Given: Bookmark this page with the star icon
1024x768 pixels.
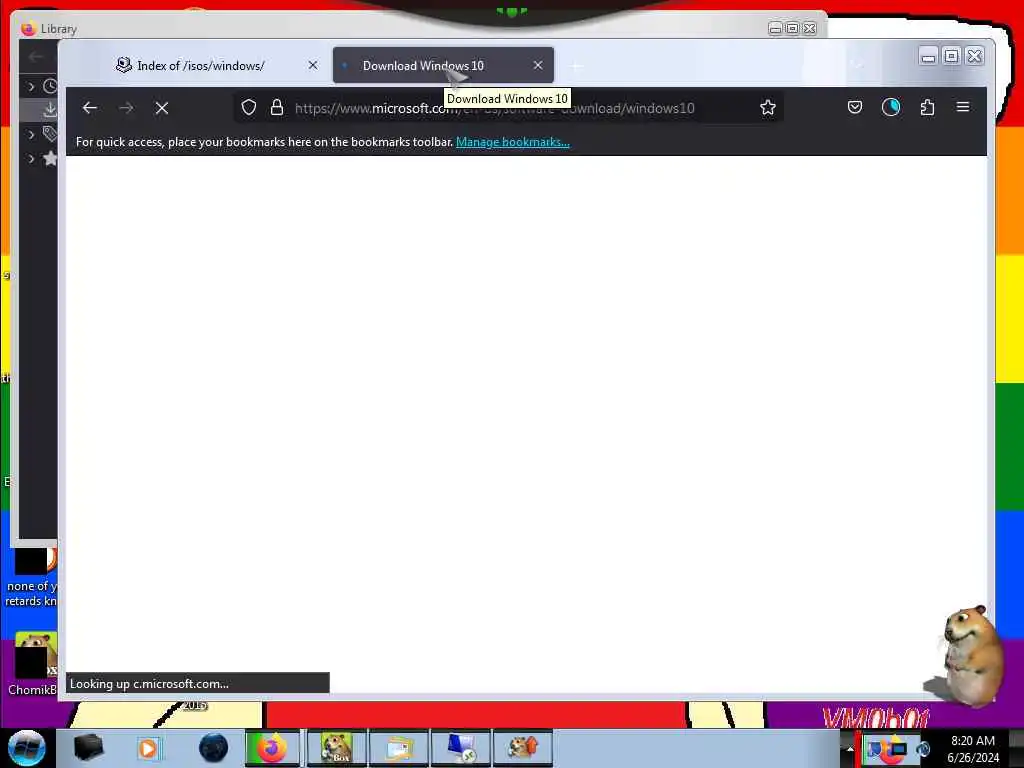Looking at the screenshot, I should (x=768, y=107).
